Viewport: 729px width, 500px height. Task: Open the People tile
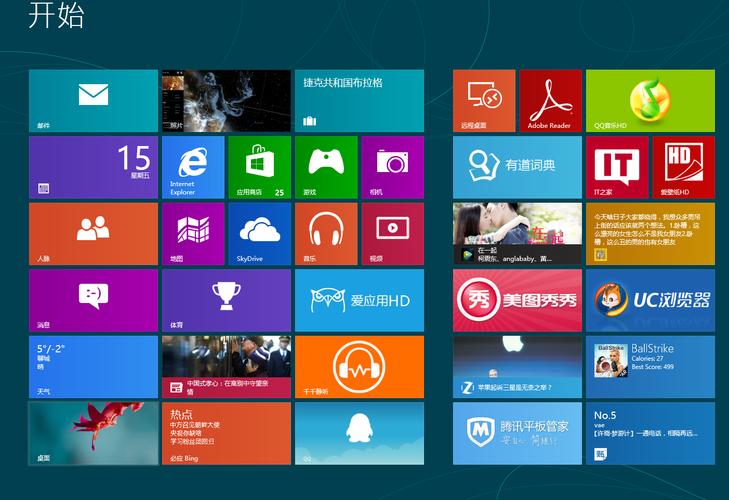(x=93, y=233)
